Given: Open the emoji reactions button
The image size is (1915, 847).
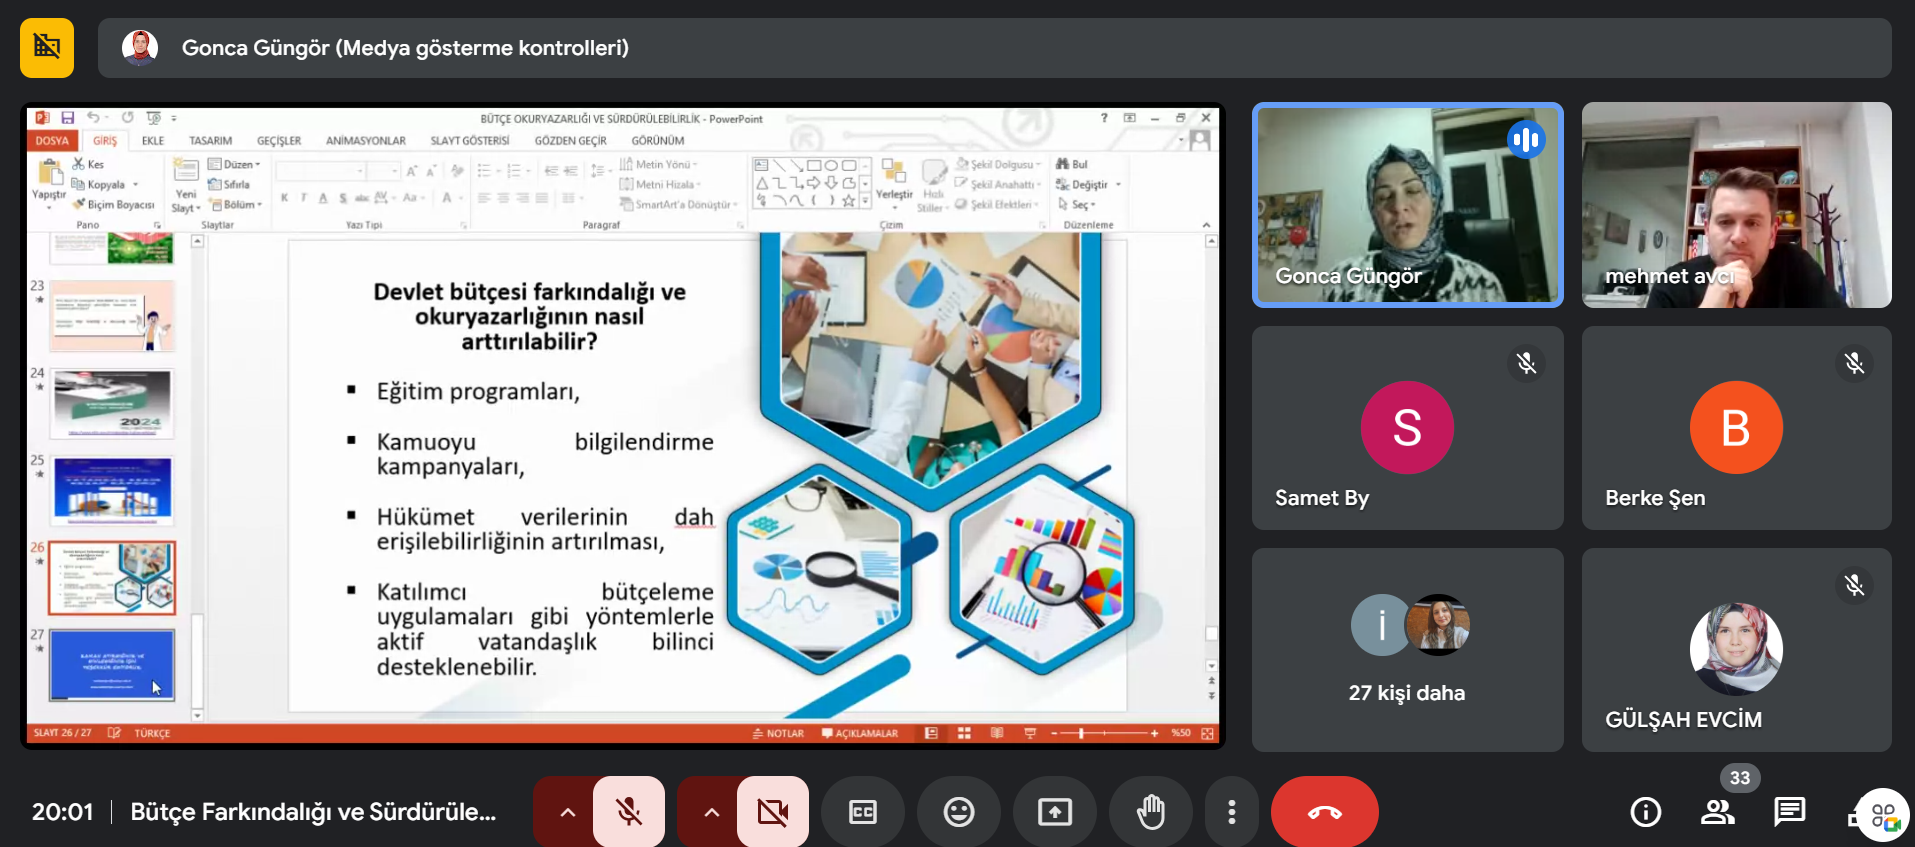Looking at the screenshot, I should (x=958, y=812).
